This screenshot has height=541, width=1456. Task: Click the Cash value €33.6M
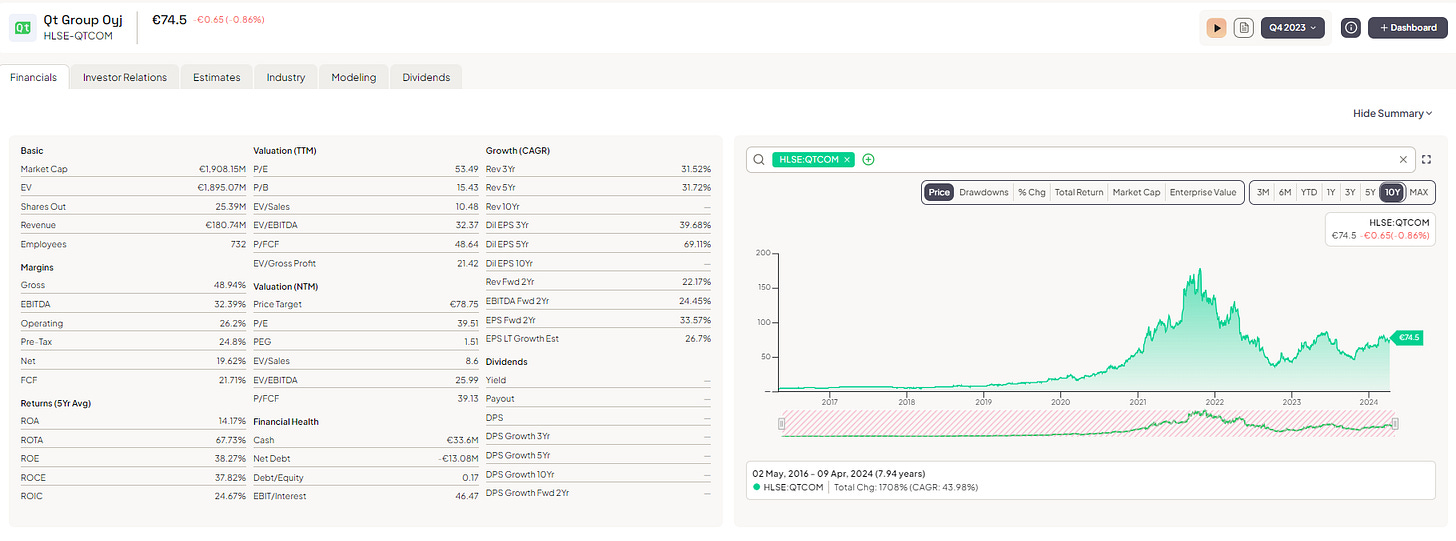point(462,440)
